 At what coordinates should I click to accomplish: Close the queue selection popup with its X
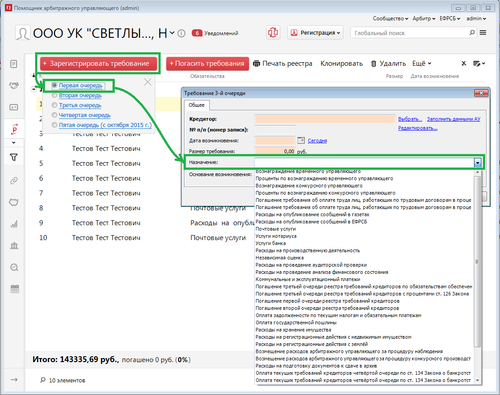pos(147,82)
